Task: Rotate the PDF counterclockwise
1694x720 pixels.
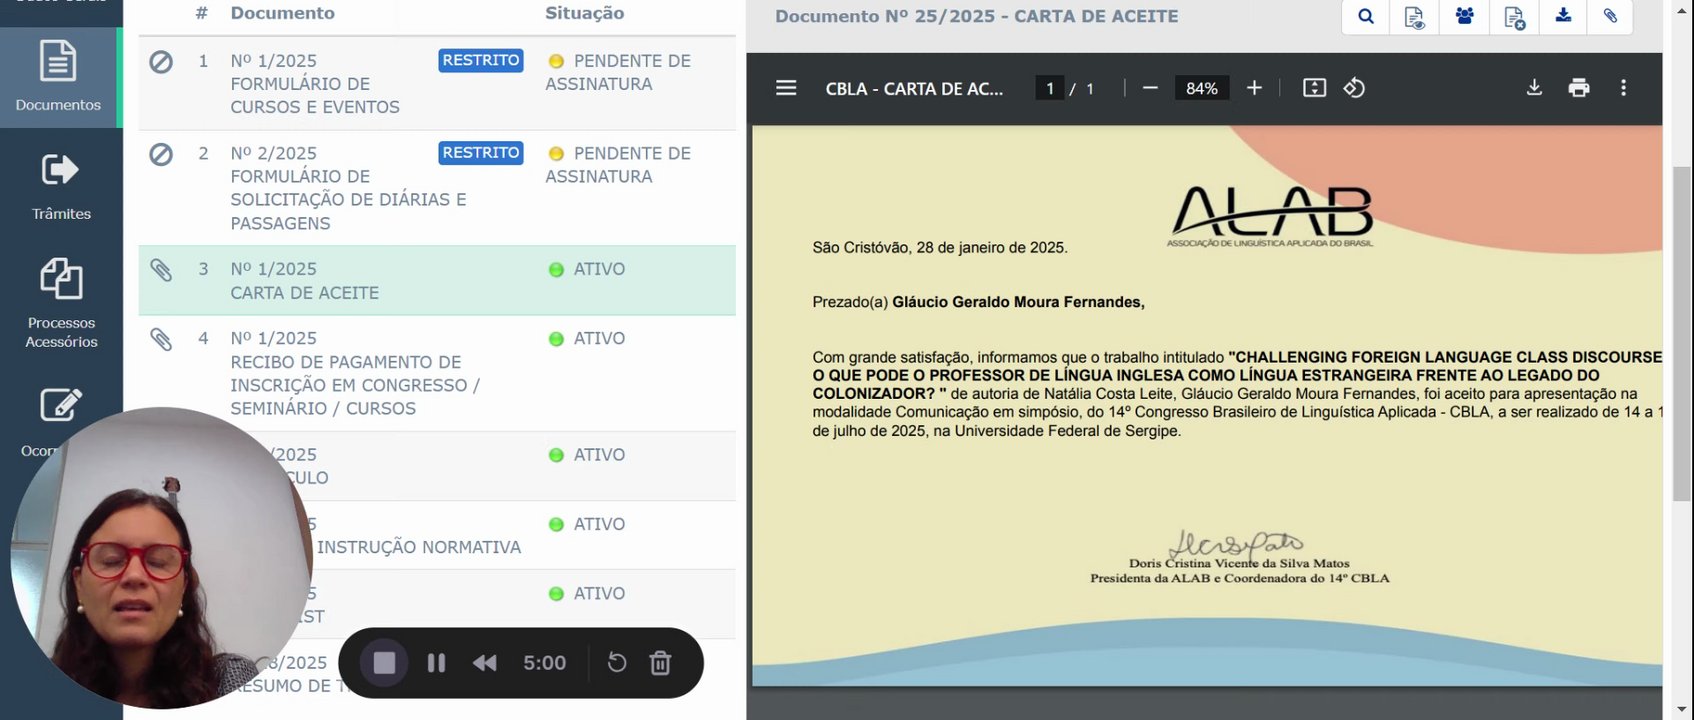Action: [1354, 88]
